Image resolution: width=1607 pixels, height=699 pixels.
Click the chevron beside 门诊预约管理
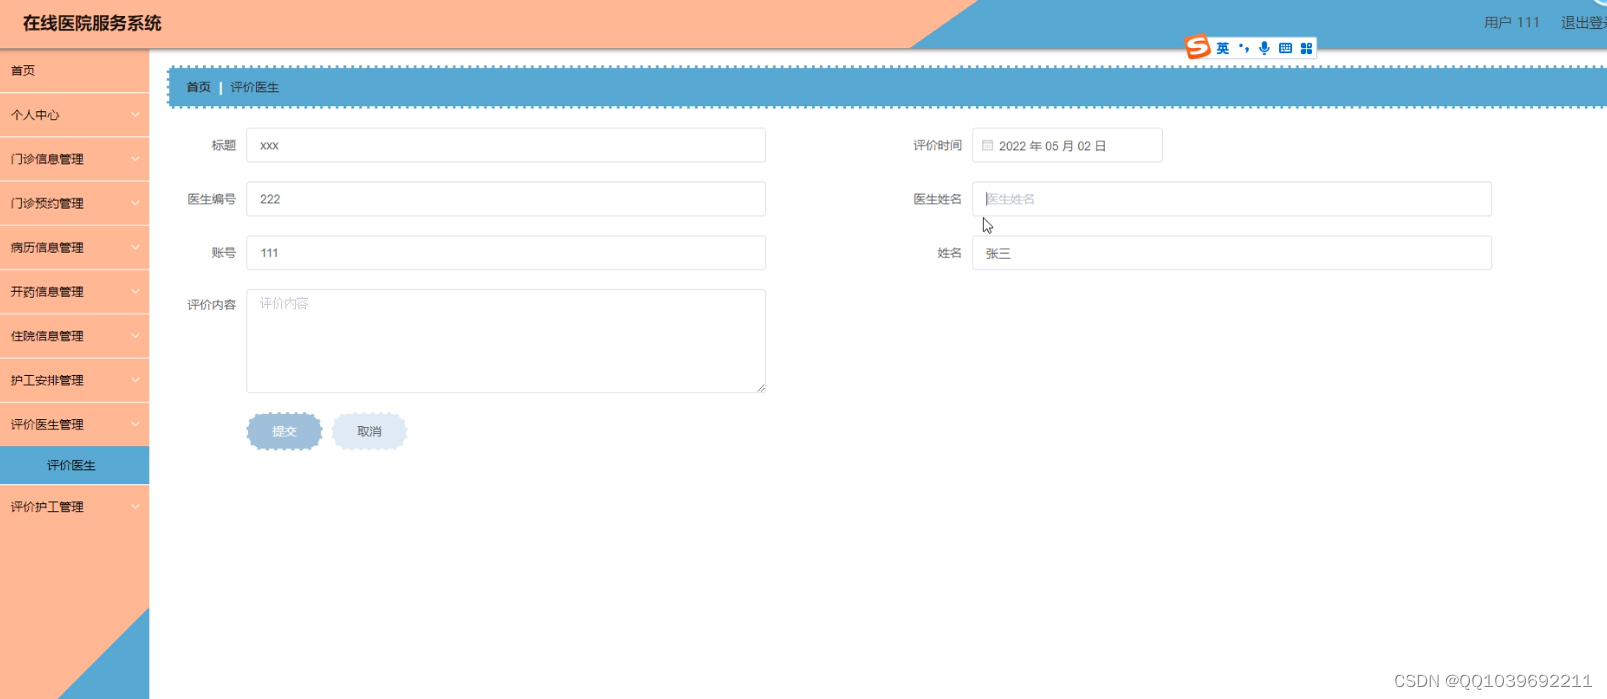click(135, 203)
